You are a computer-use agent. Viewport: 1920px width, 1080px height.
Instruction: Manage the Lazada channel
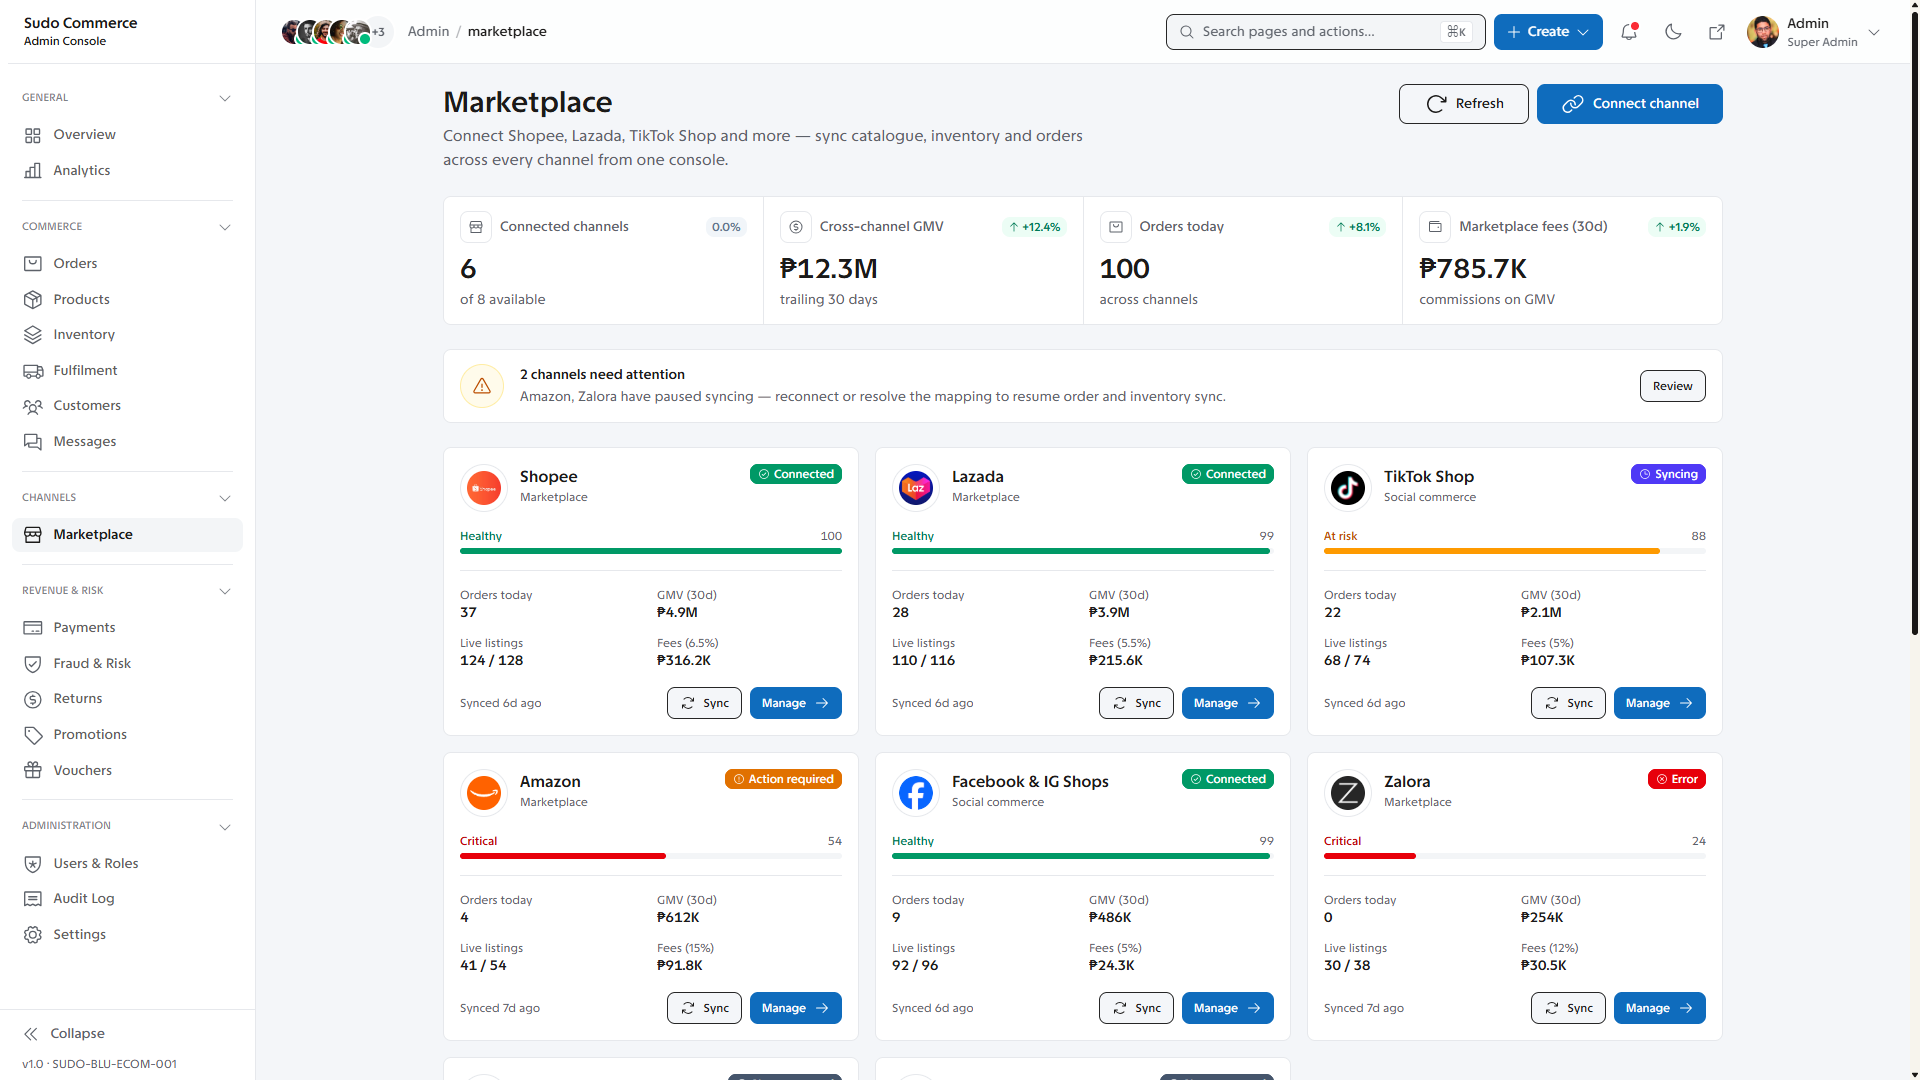1227,703
